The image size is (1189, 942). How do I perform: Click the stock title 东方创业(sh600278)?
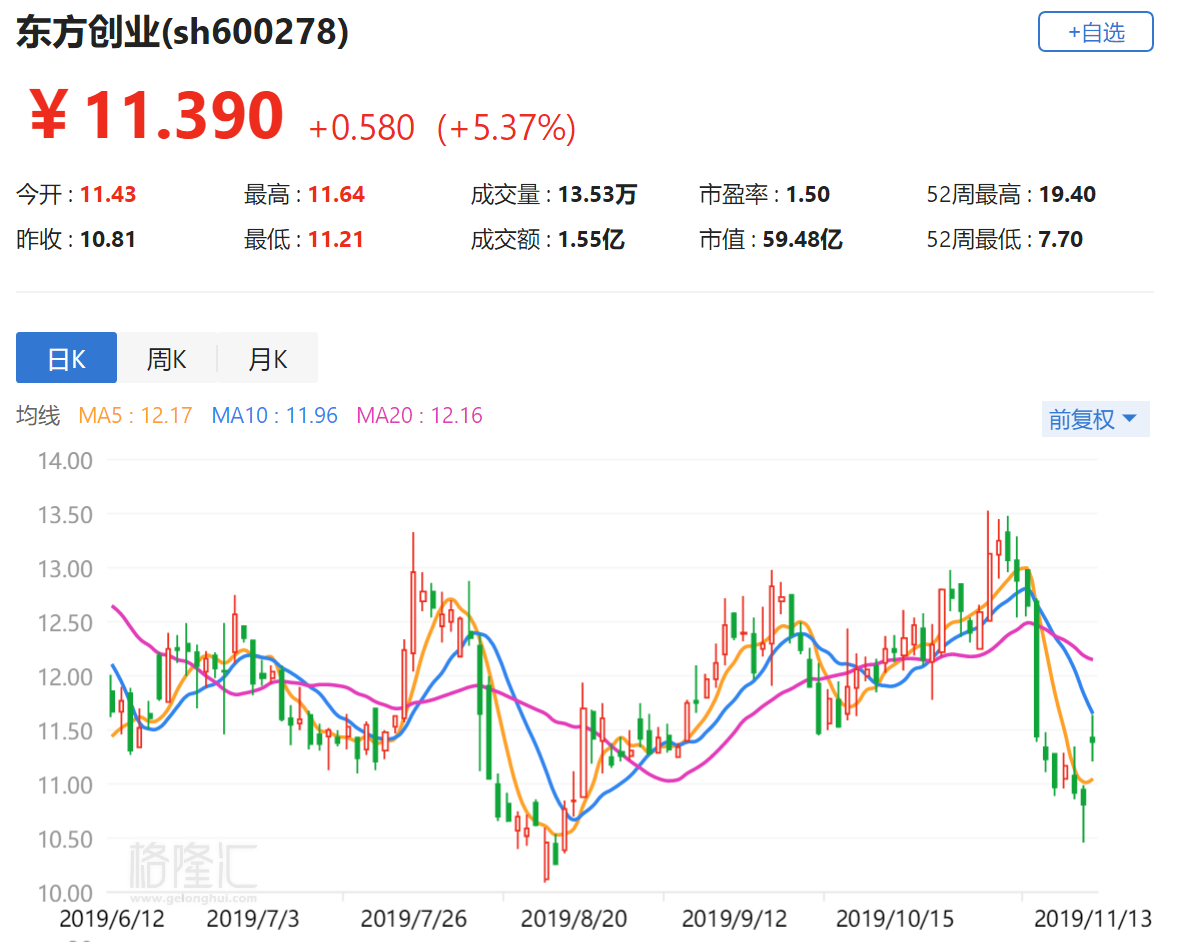point(182,32)
